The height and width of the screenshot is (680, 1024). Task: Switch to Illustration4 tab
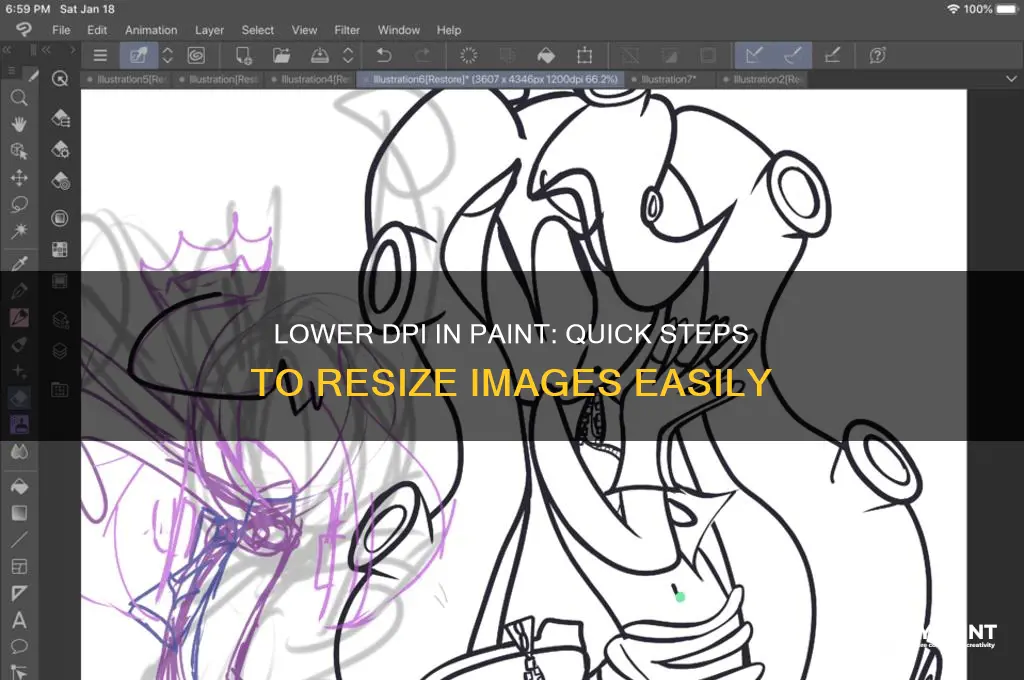click(312, 79)
